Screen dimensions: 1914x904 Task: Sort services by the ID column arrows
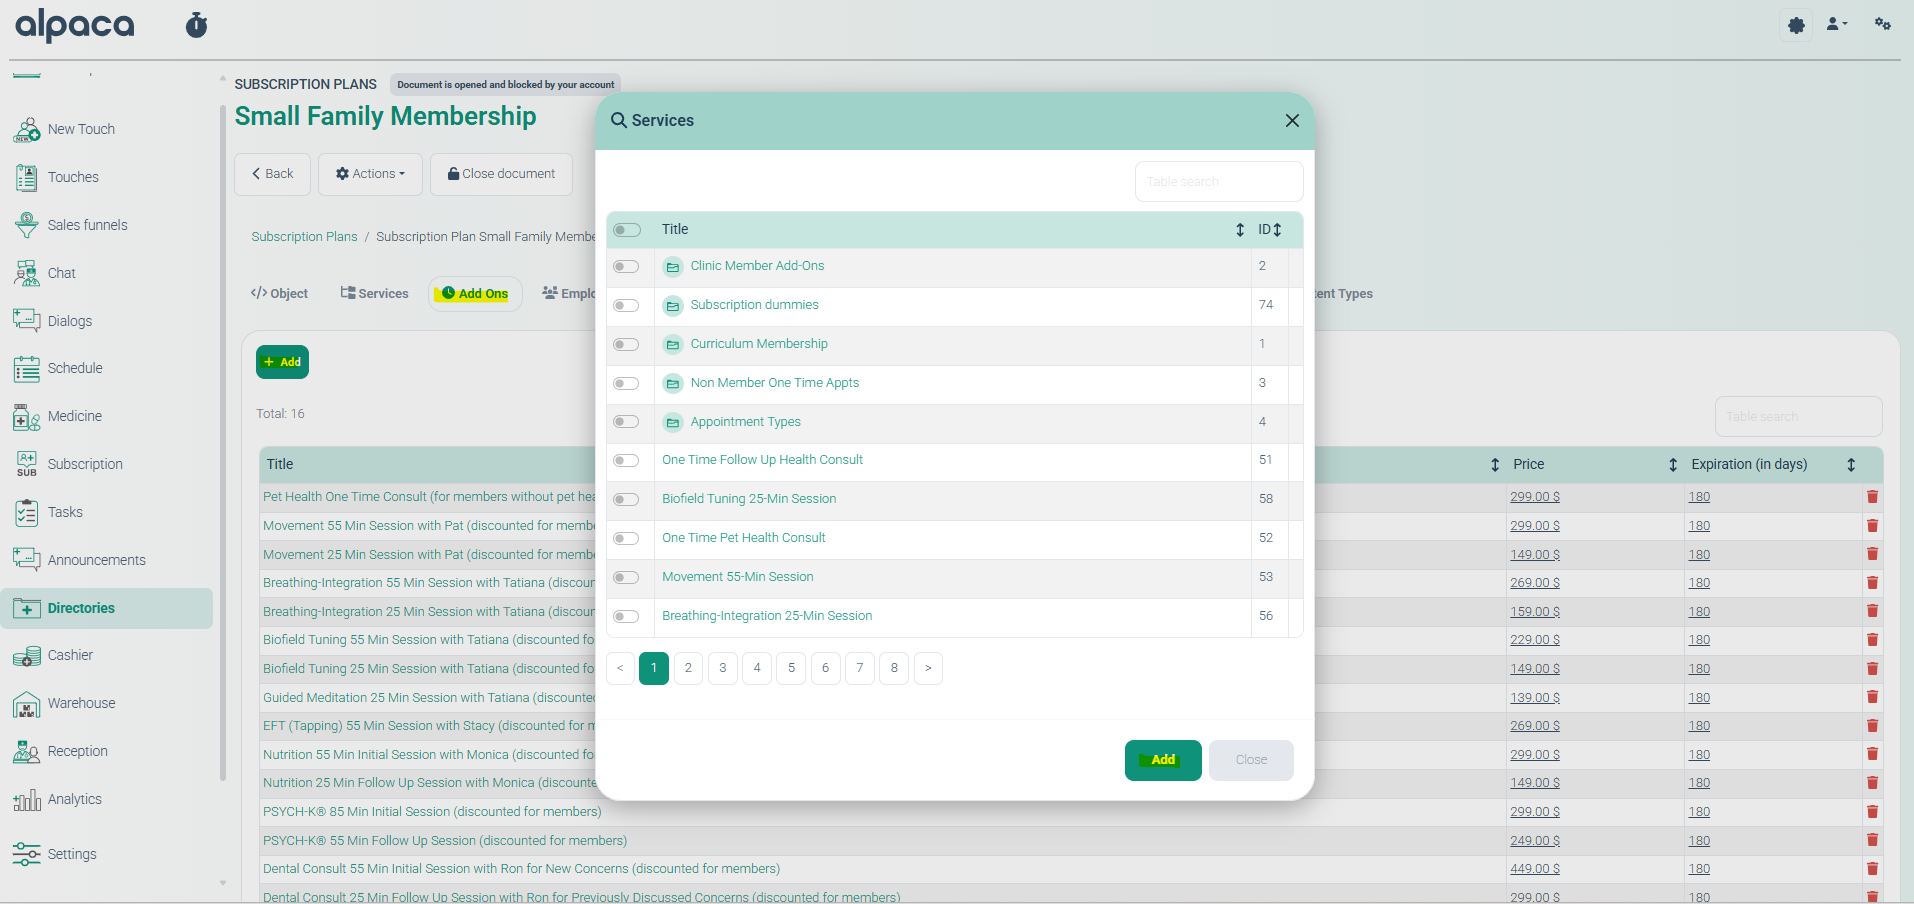point(1277,230)
